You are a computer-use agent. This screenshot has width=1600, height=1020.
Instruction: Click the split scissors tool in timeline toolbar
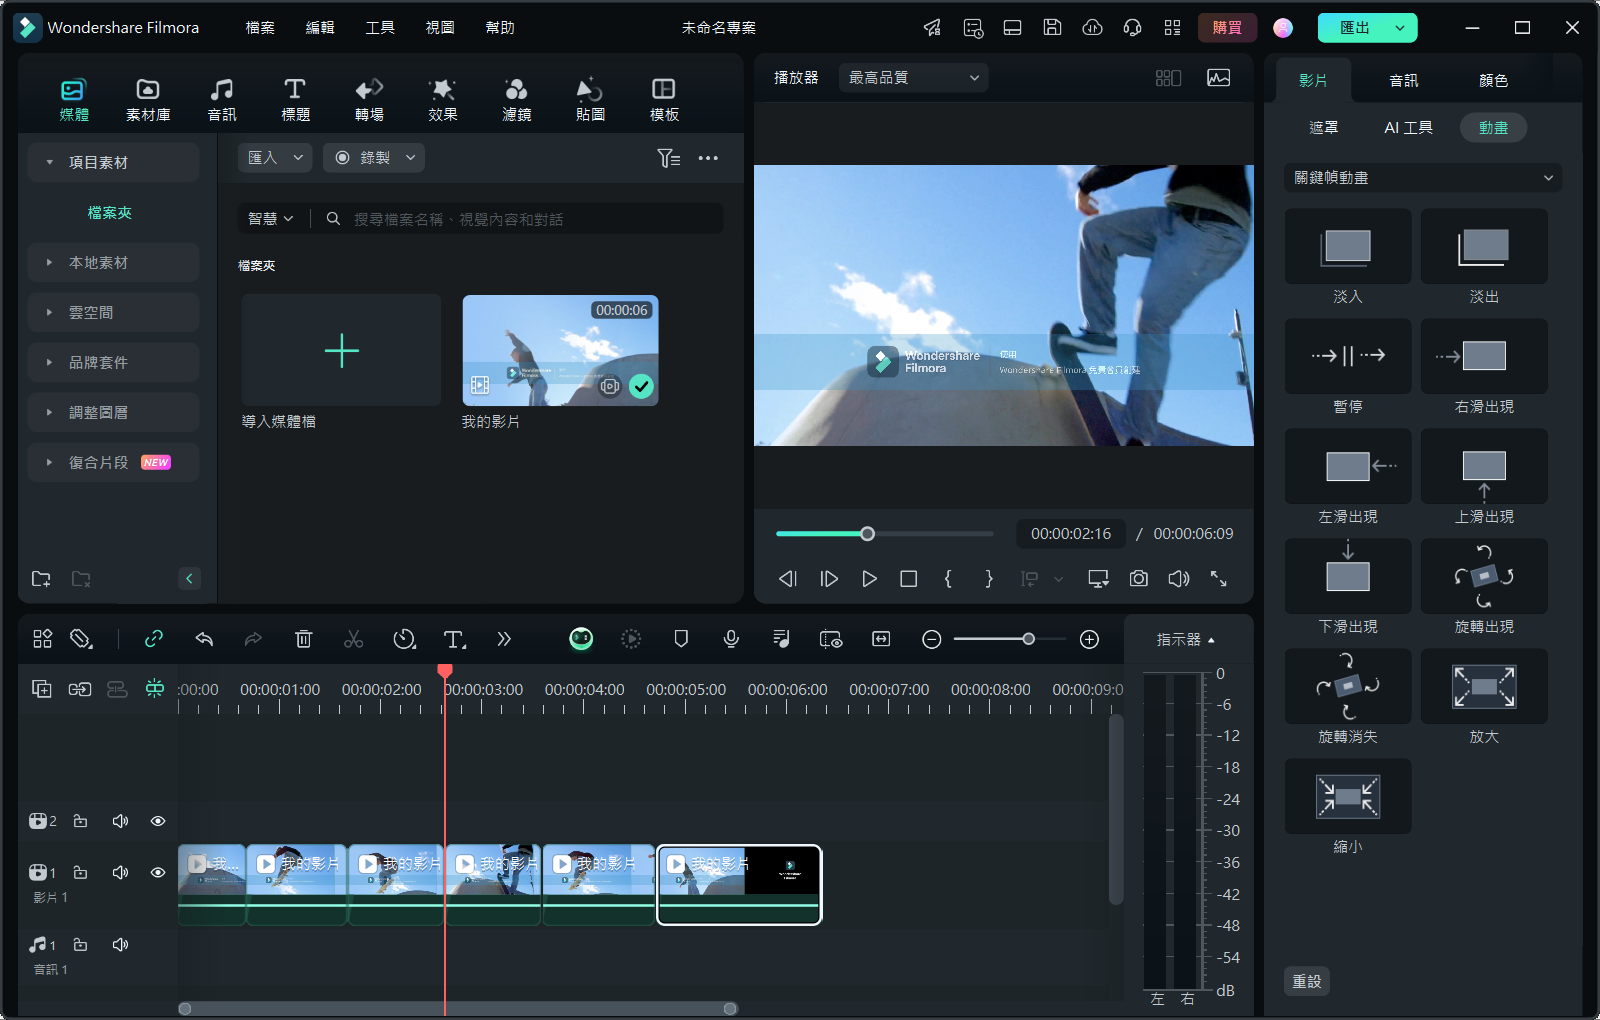(353, 639)
